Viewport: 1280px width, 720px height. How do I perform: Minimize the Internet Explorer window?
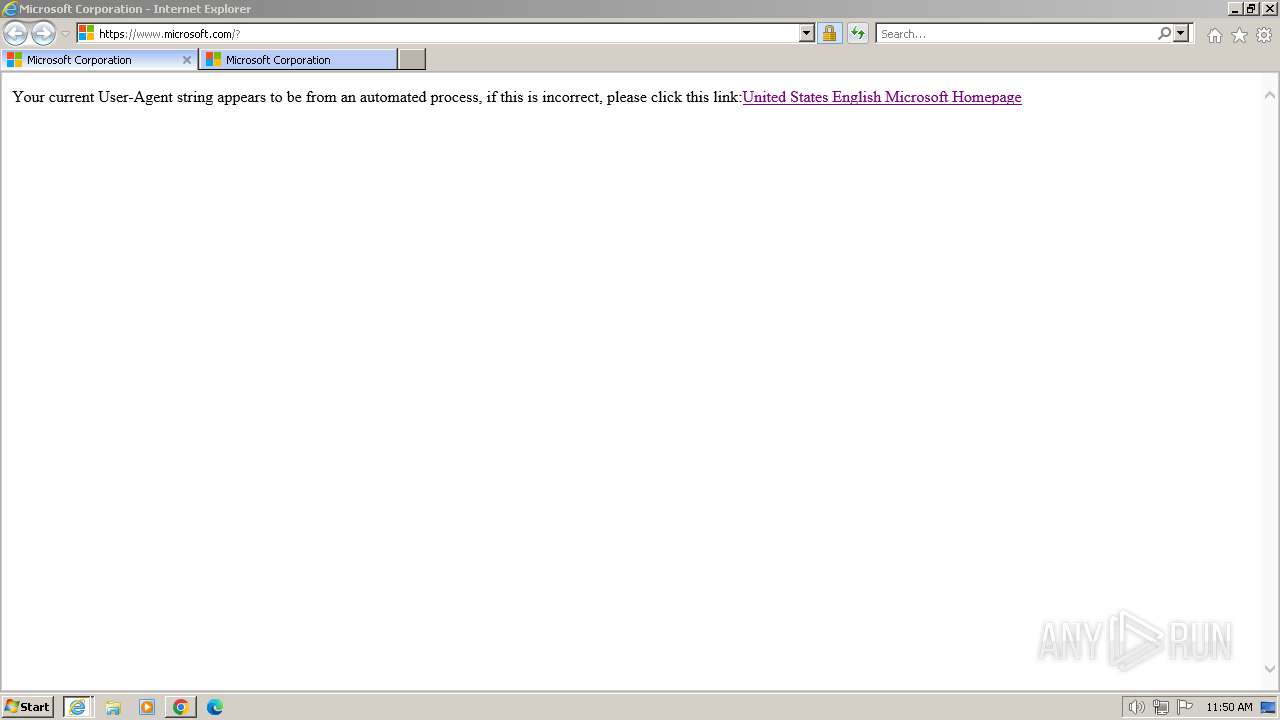click(x=1235, y=8)
